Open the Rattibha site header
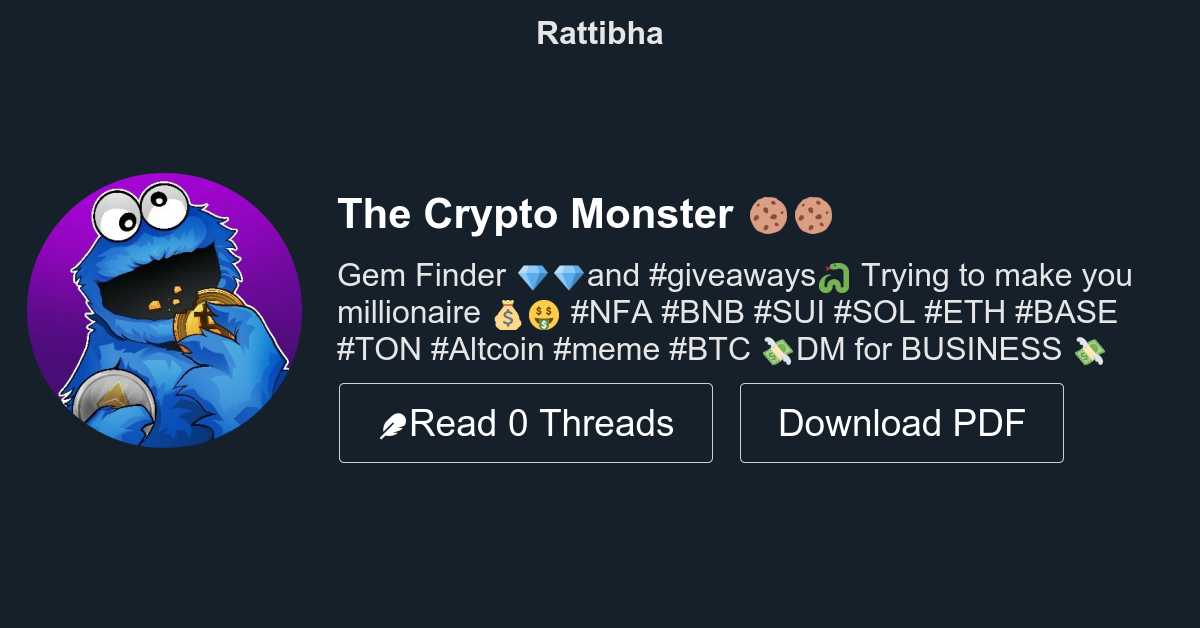 coord(599,33)
